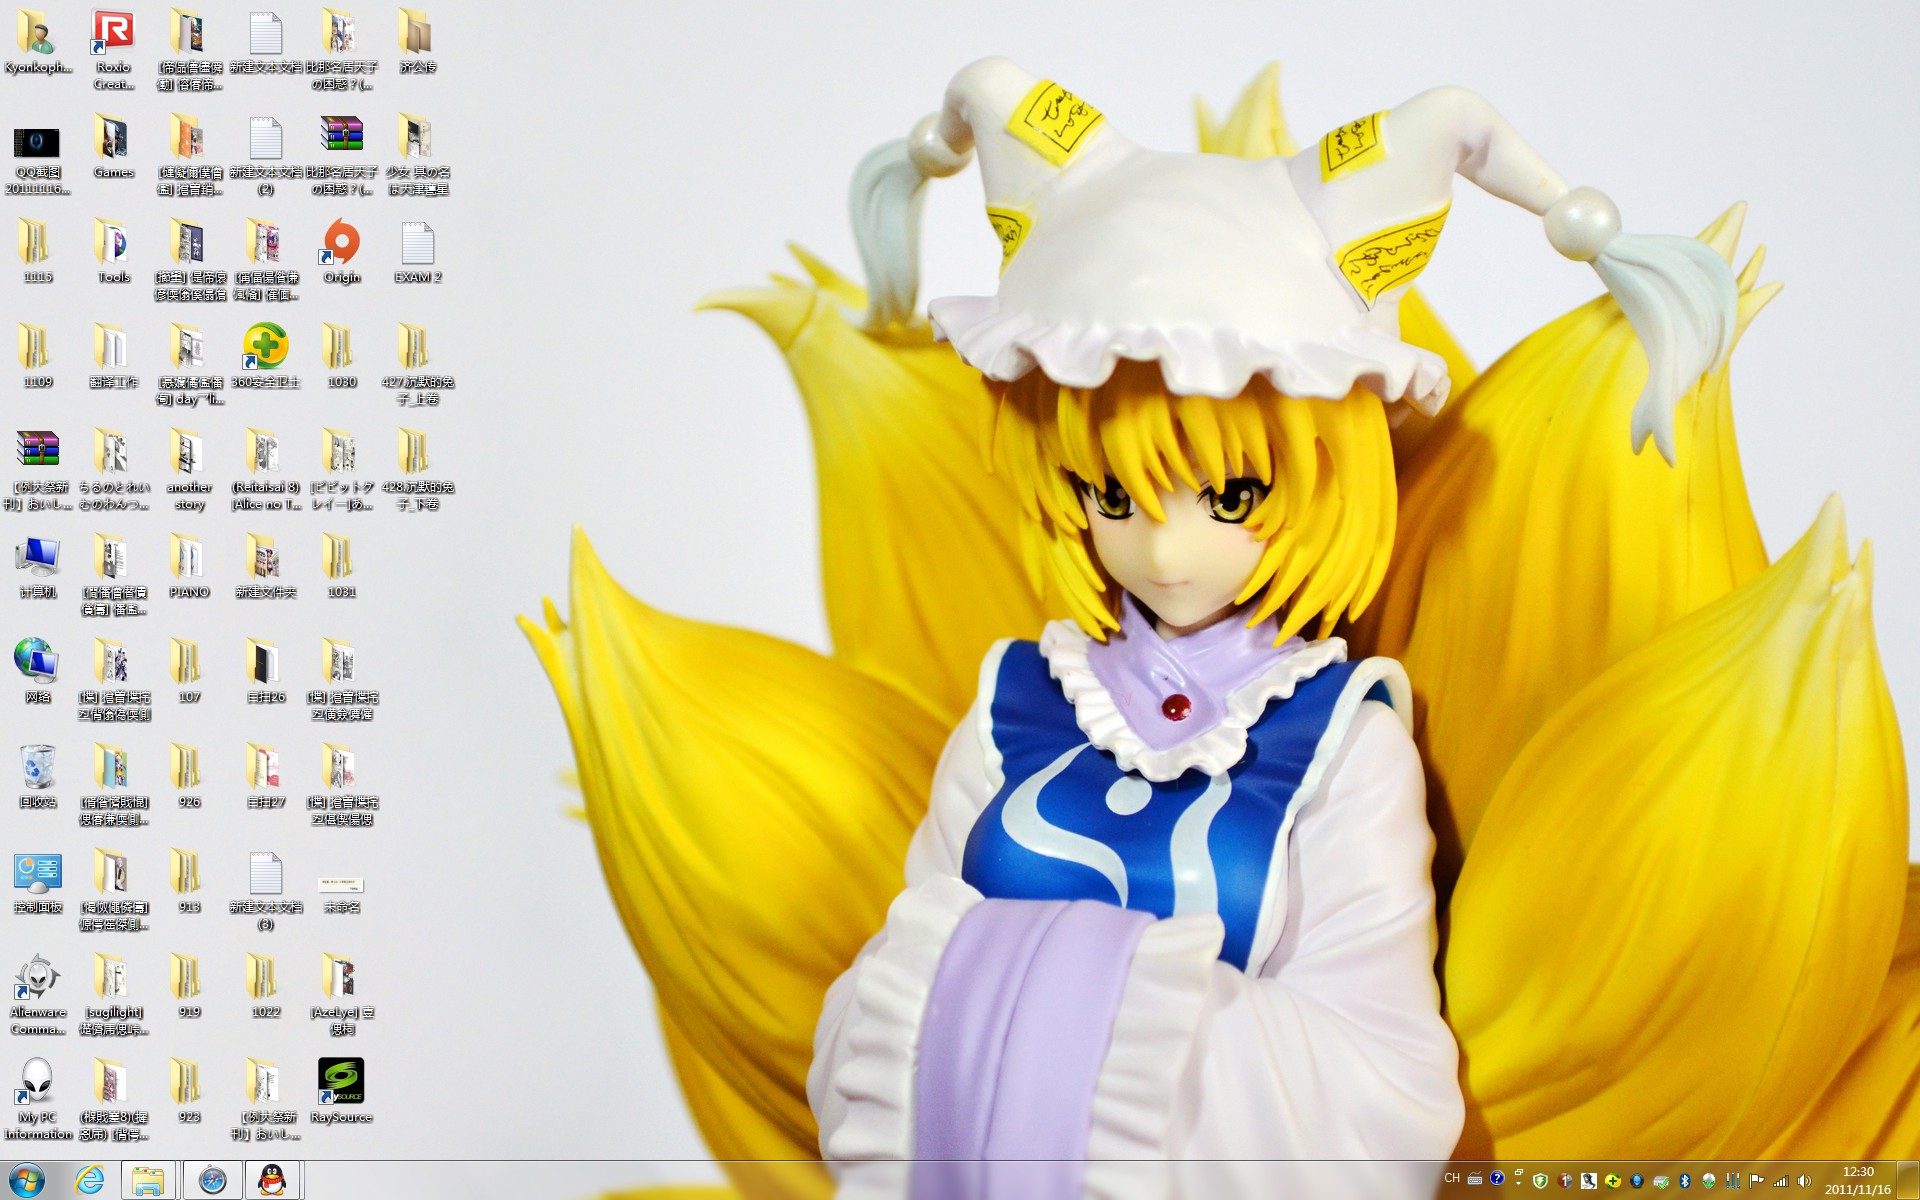Open the 回收站 recycle bin
Image resolution: width=1920 pixels, height=1200 pixels.
point(37,769)
